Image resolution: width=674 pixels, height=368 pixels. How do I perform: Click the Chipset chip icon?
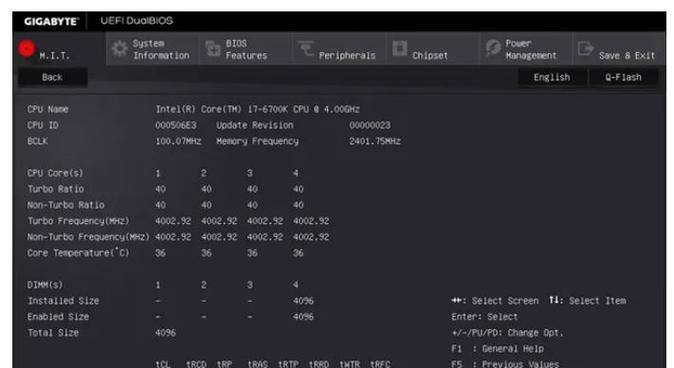coord(399,49)
